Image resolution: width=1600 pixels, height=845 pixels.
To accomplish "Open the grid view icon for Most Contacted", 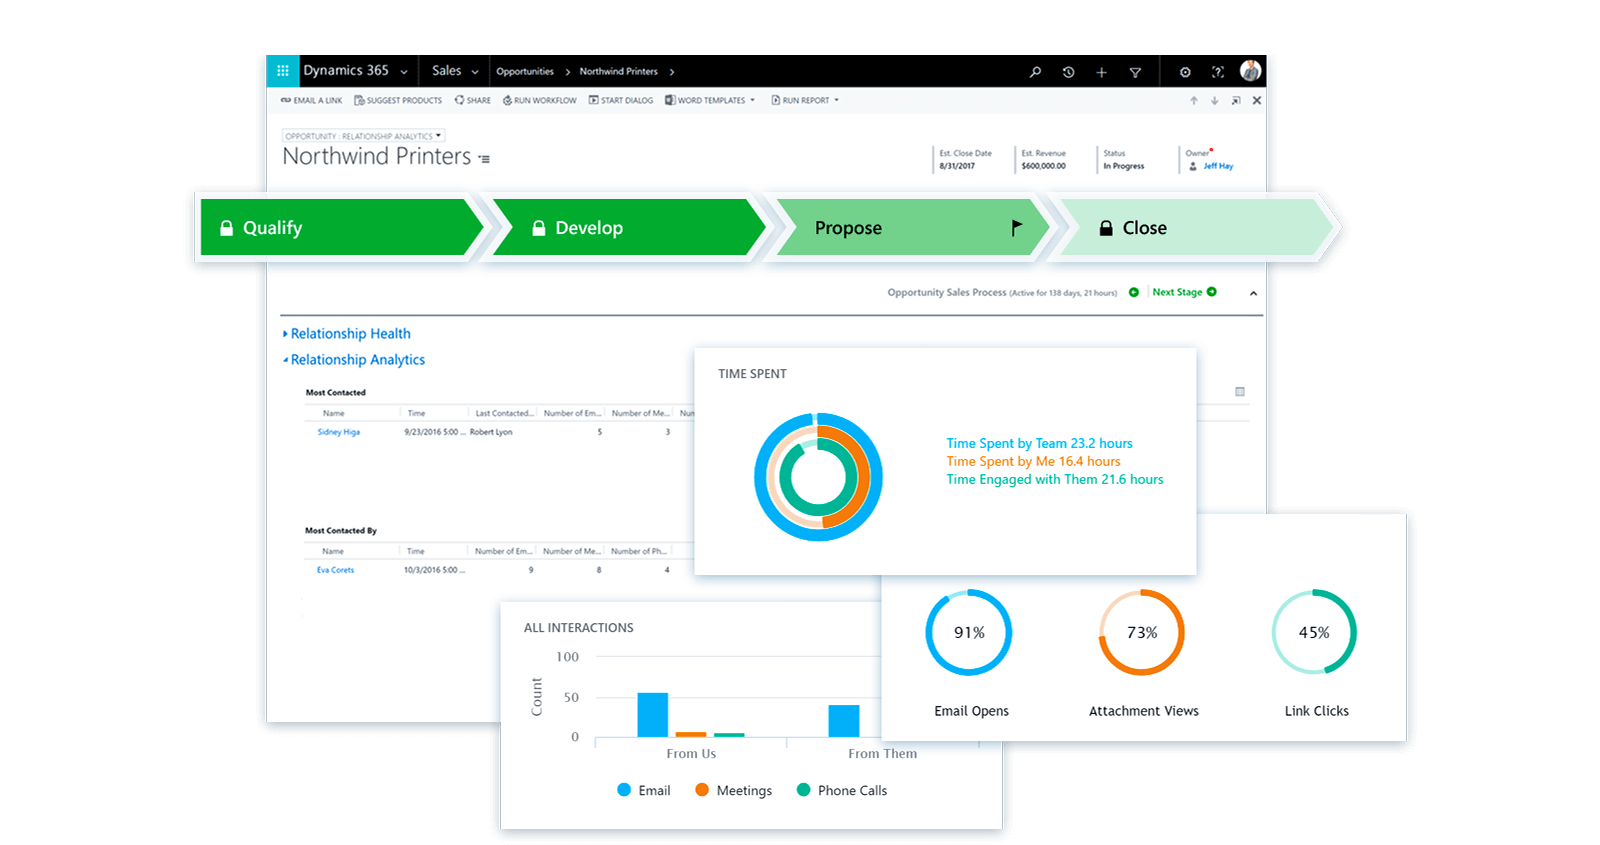I will [1240, 392].
